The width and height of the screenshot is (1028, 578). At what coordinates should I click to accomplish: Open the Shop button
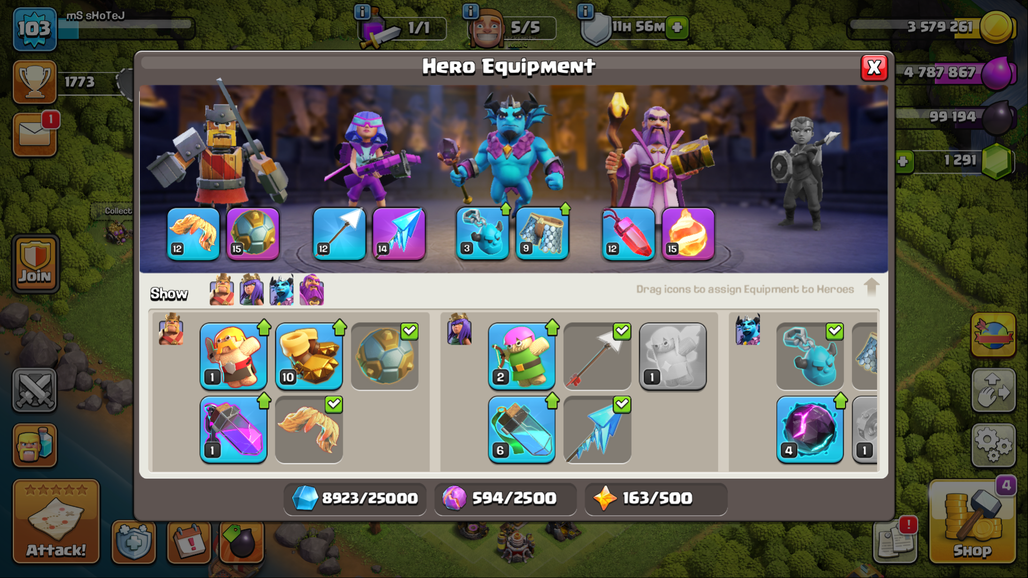point(972,522)
